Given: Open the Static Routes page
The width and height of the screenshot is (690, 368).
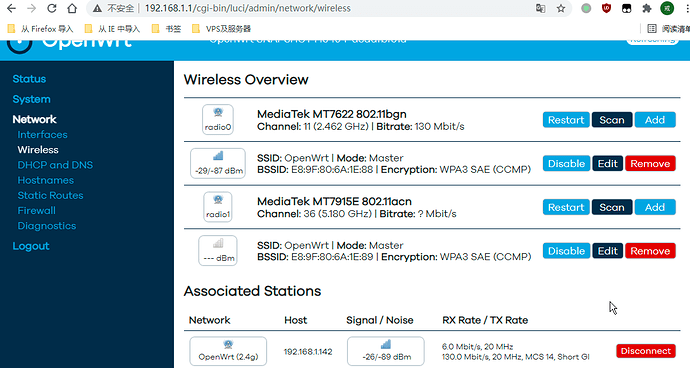Looking at the screenshot, I should [x=50, y=195].
